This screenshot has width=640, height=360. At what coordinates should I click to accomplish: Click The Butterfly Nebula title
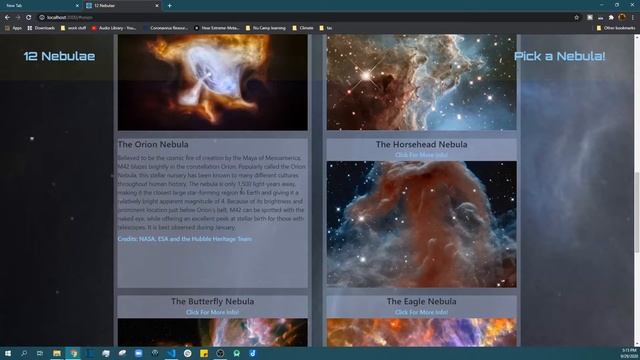click(x=213, y=301)
